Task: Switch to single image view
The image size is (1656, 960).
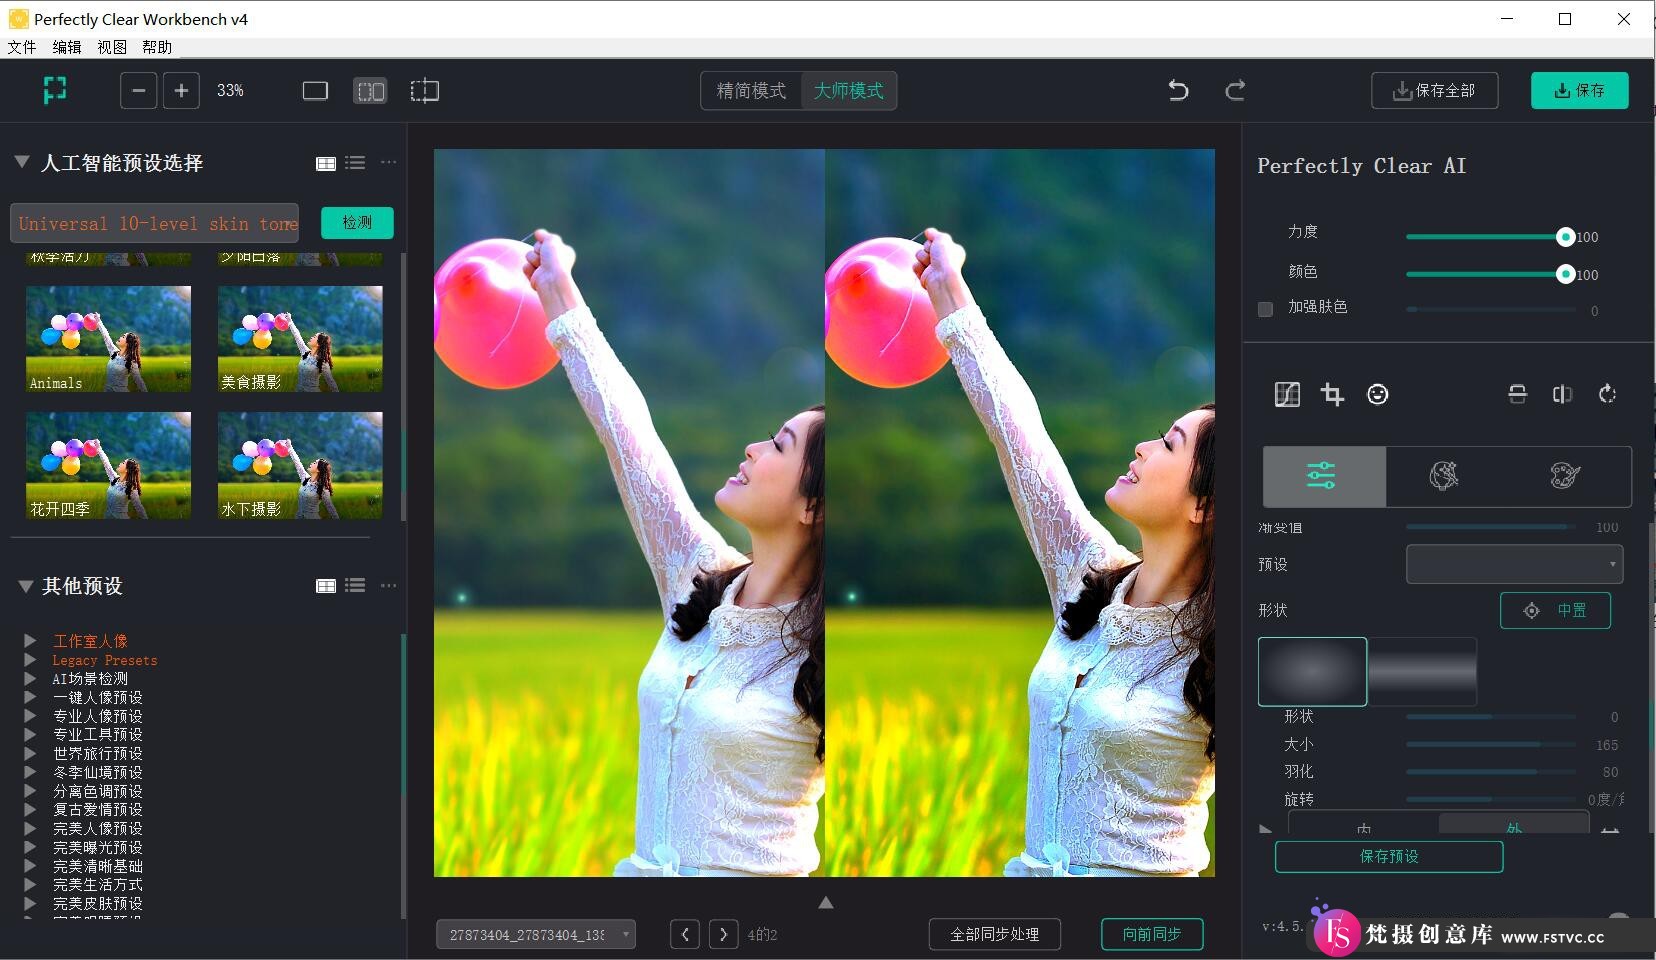Action: (315, 91)
